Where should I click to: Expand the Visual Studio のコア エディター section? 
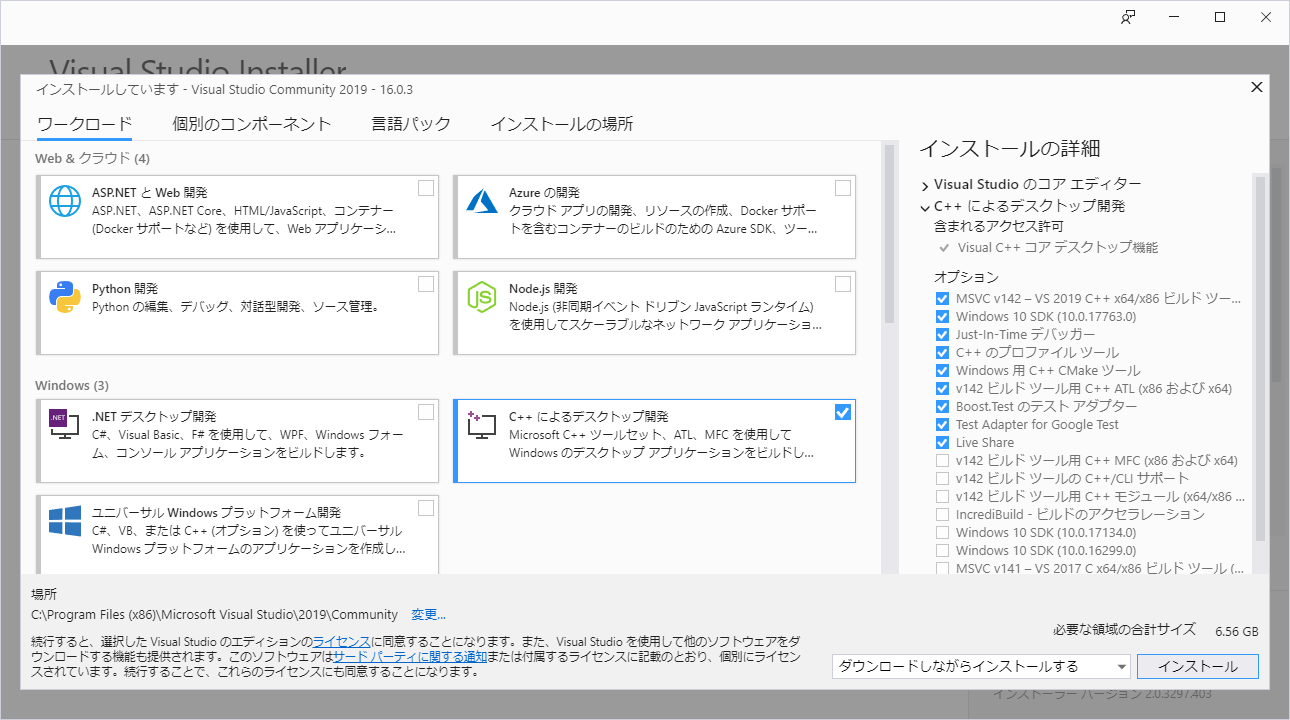click(x=926, y=185)
